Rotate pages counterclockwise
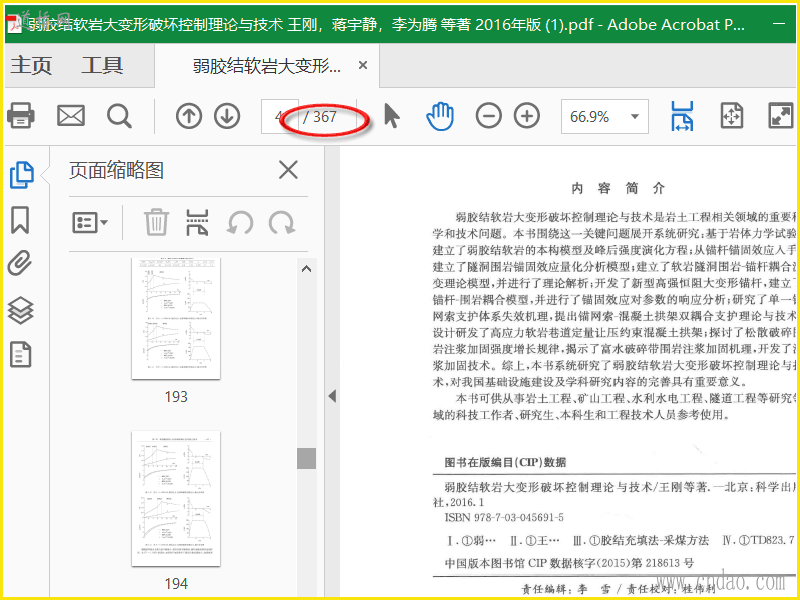 (x=240, y=223)
